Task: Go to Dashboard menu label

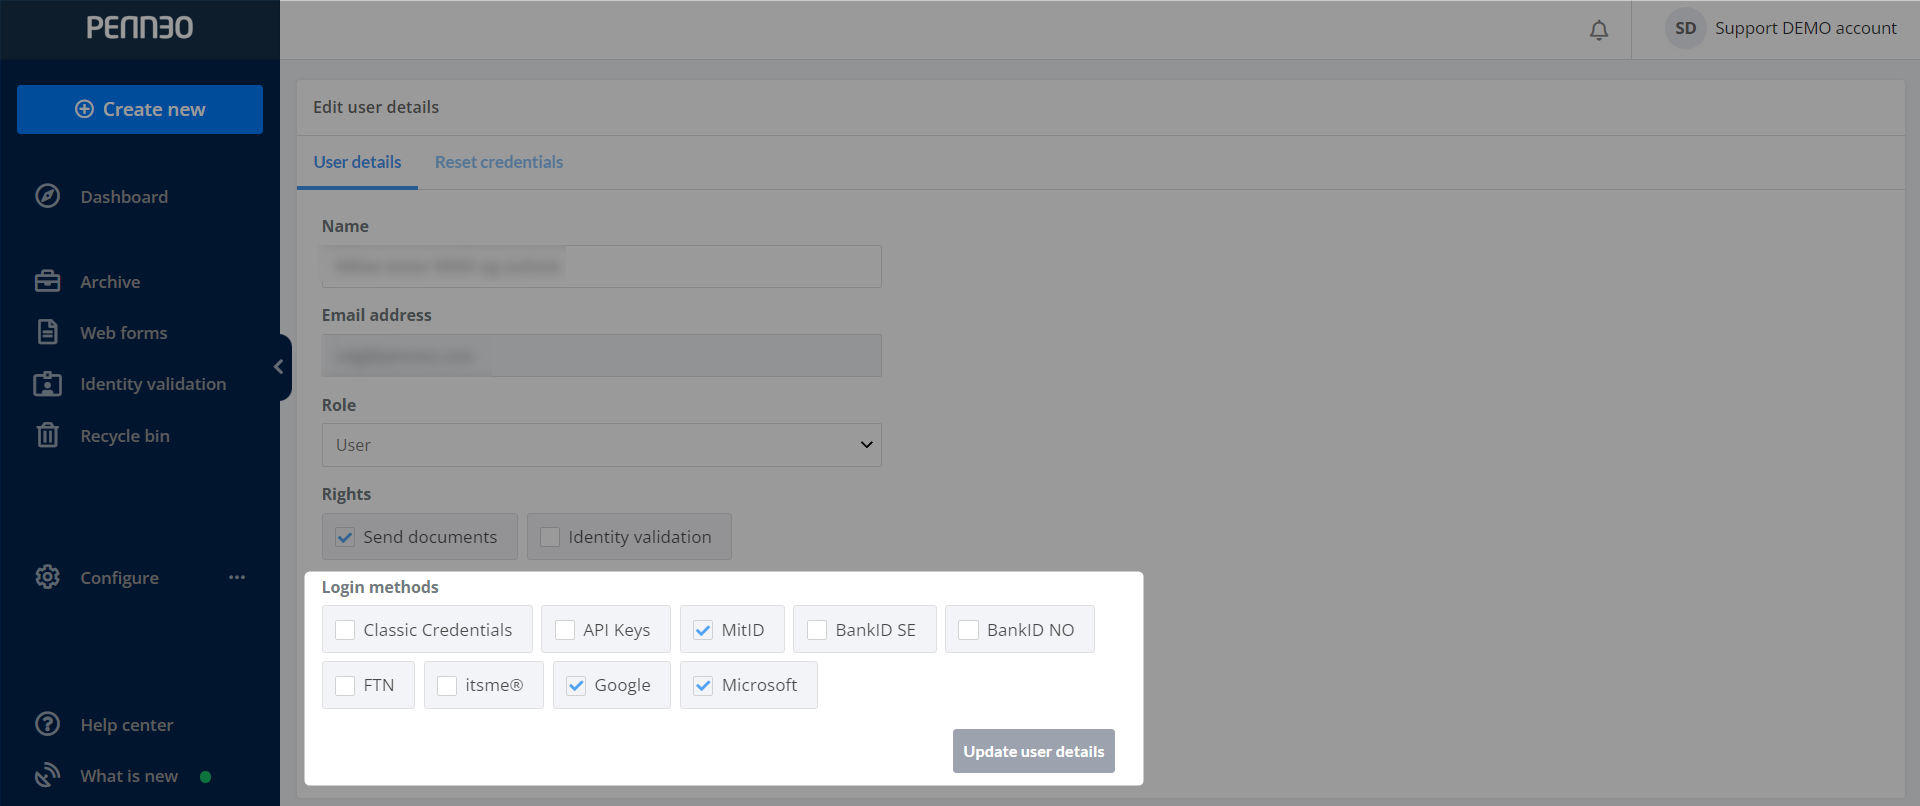Action: coord(124,197)
